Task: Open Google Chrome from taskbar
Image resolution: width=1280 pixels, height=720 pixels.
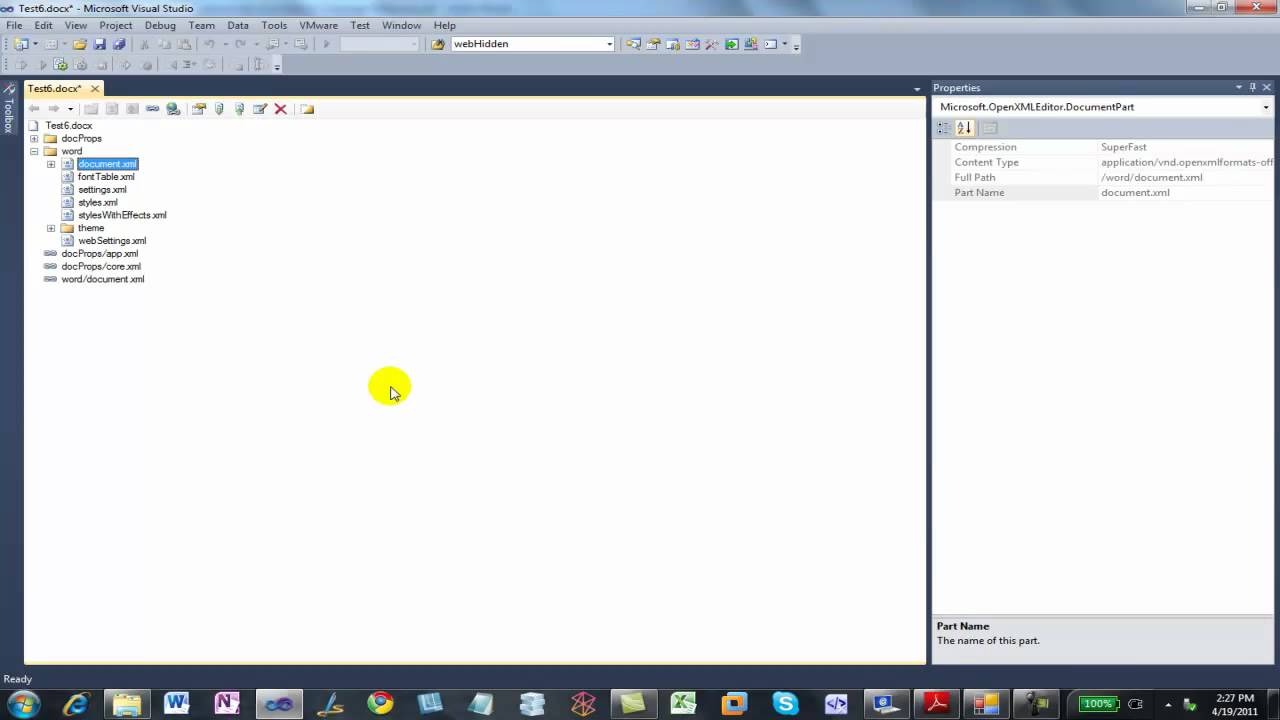Action: [380, 704]
